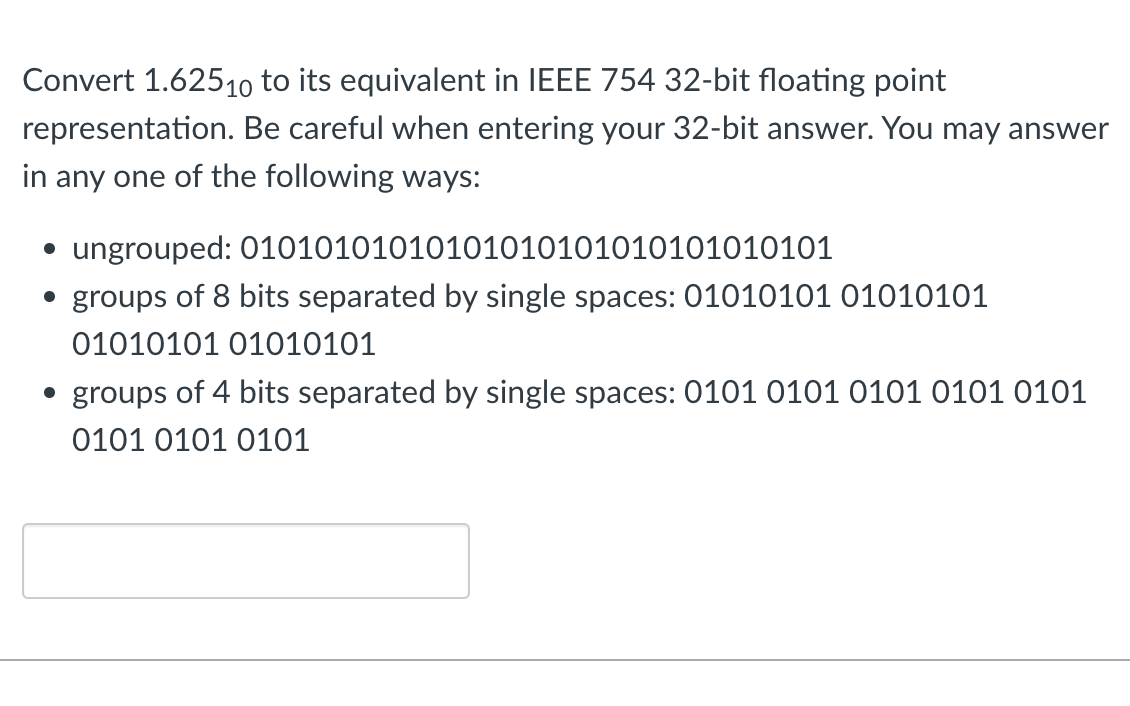This screenshot has height=706, width=1130.
Task: Click the word 'Convert' at question start
Action: (x=79, y=80)
